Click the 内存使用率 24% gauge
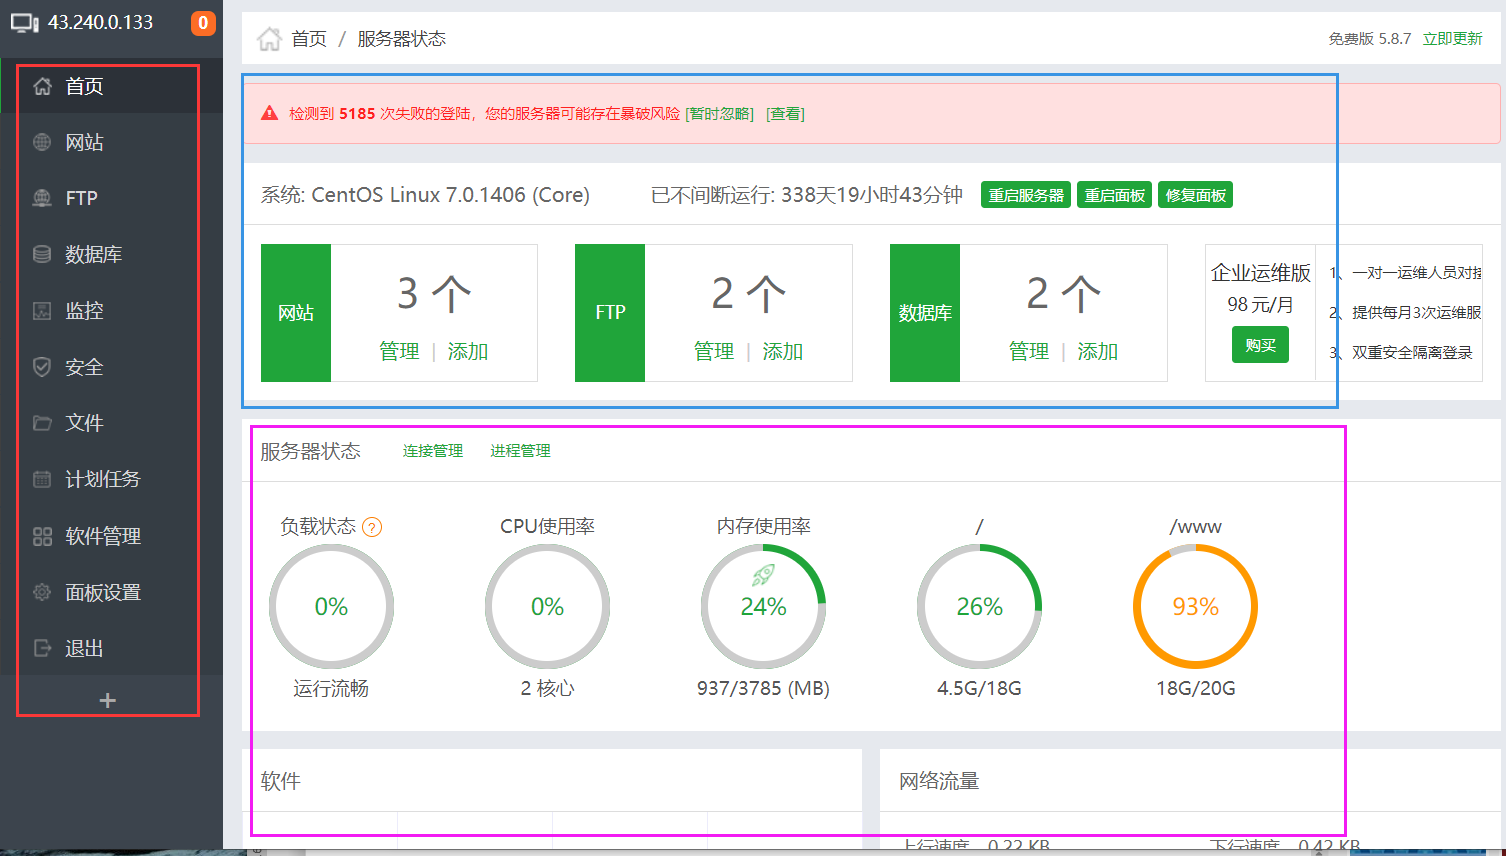1506x856 pixels. pos(763,606)
